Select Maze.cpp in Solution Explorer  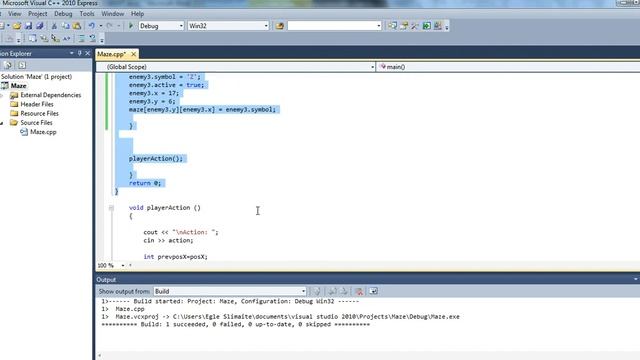tap(43, 132)
